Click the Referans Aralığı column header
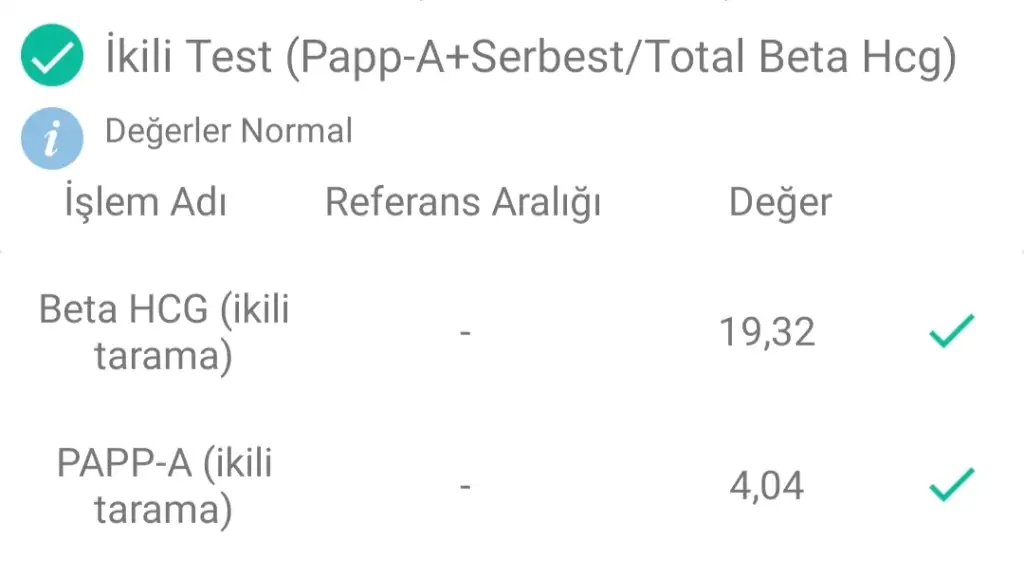Viewport: 1024px width, 561px height. (x=462, y=203)
